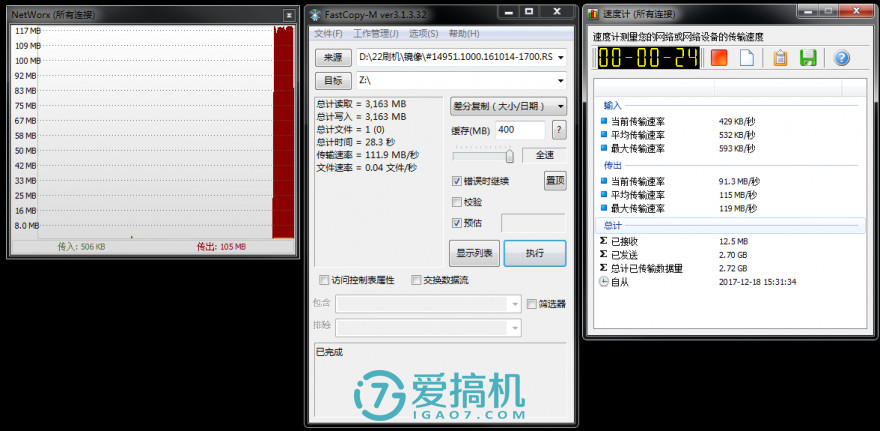The height and width of the screenshot is (431, 880).
Task: Enable the 校验 verify checkbox
Action: click(x=456, y=202)
